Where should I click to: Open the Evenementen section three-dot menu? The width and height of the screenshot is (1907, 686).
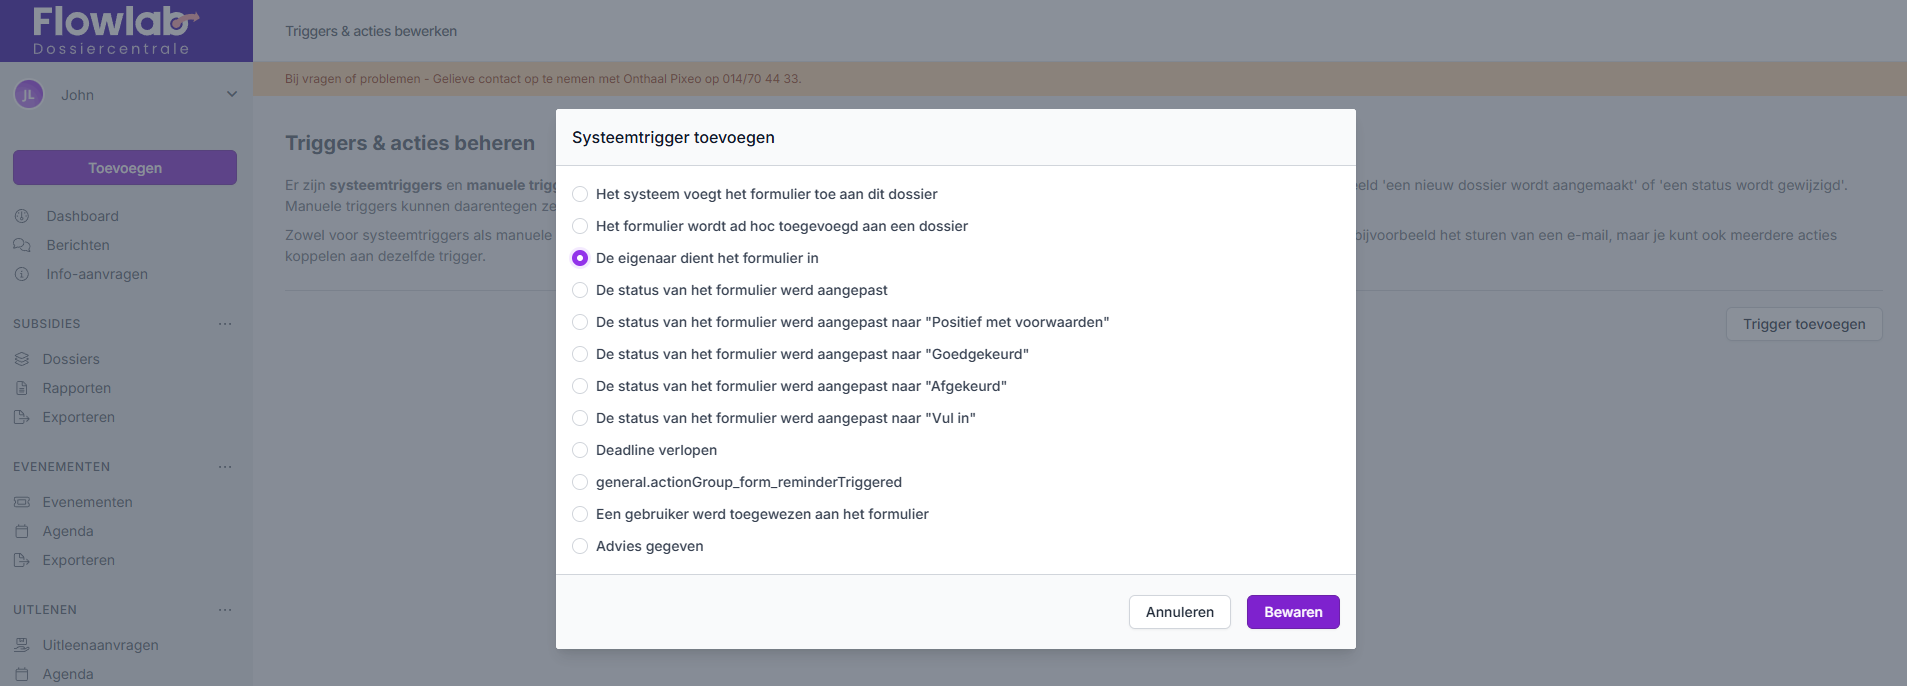225,467
